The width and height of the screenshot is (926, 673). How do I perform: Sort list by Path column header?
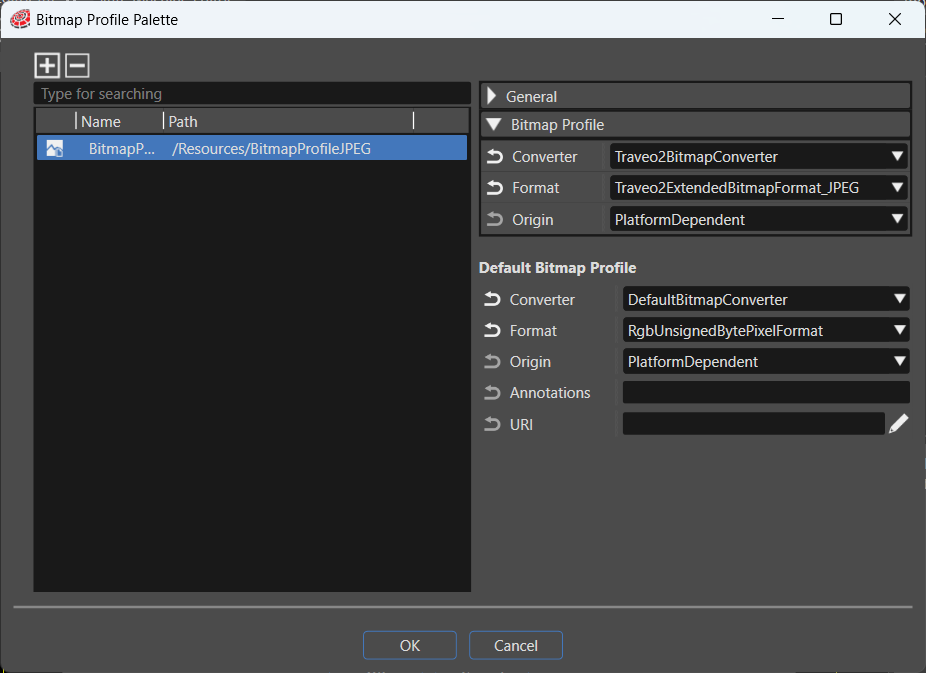[183, 122]
